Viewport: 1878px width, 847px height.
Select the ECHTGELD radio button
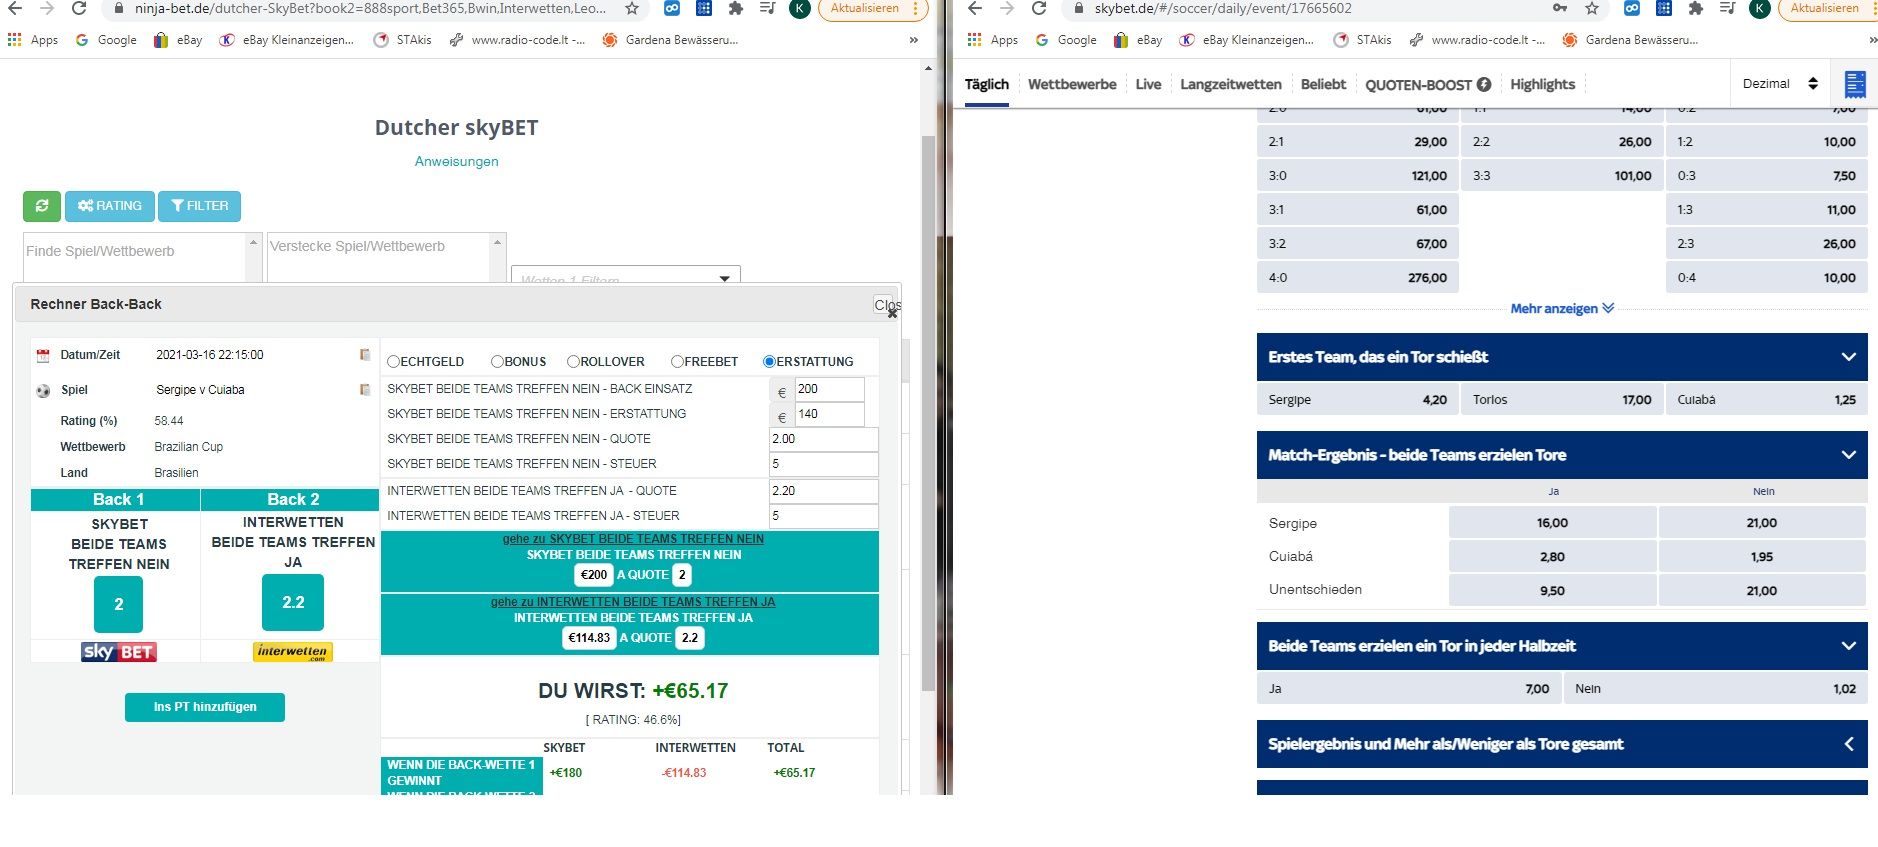(x=394, y=362)
